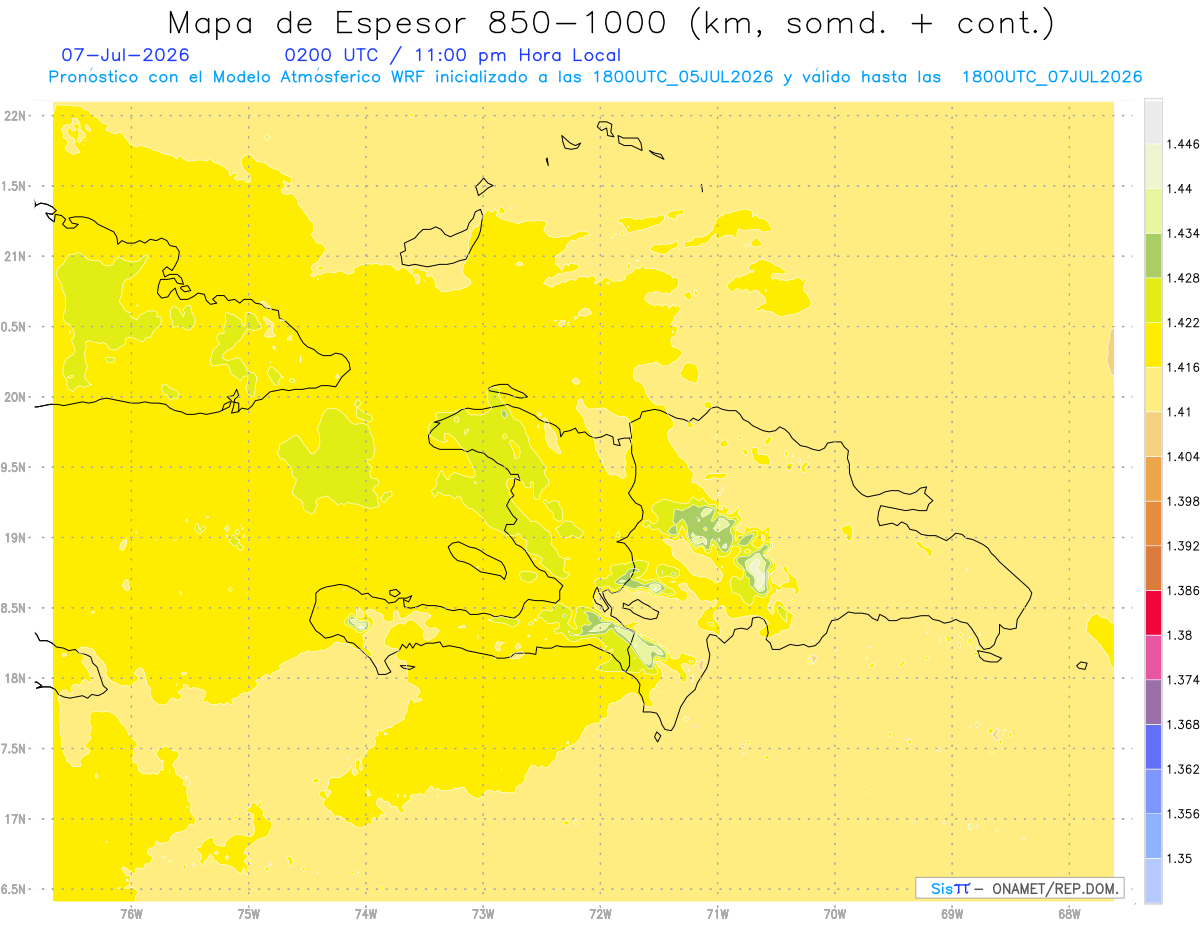Click the '21N' latitude label
The height and width of the screenshot is (927, 1200).
pos(15,256)
